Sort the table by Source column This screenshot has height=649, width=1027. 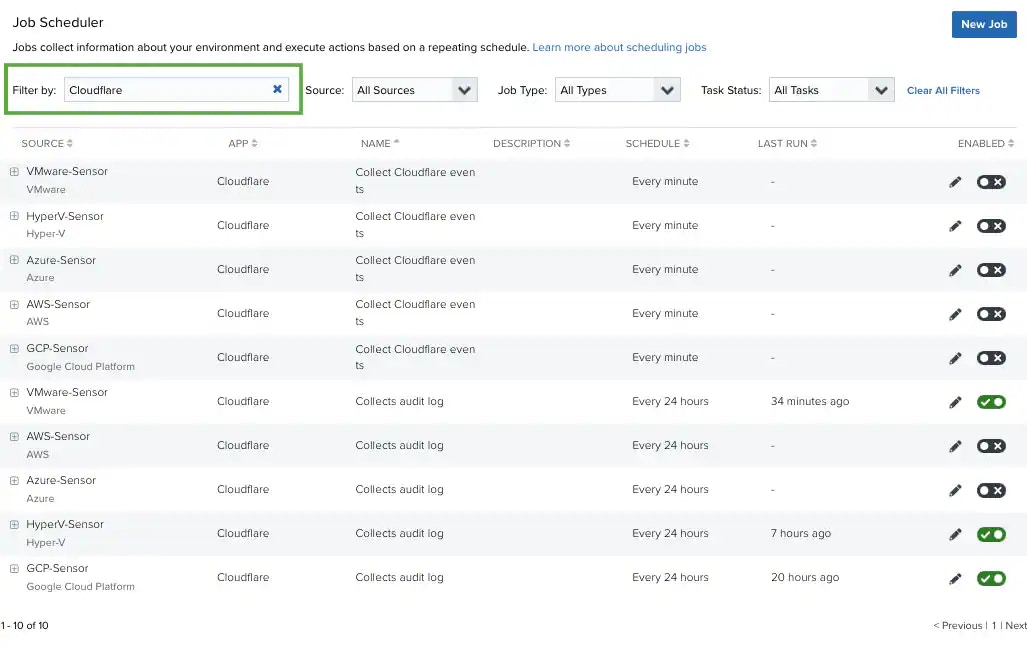pos(47,143)
